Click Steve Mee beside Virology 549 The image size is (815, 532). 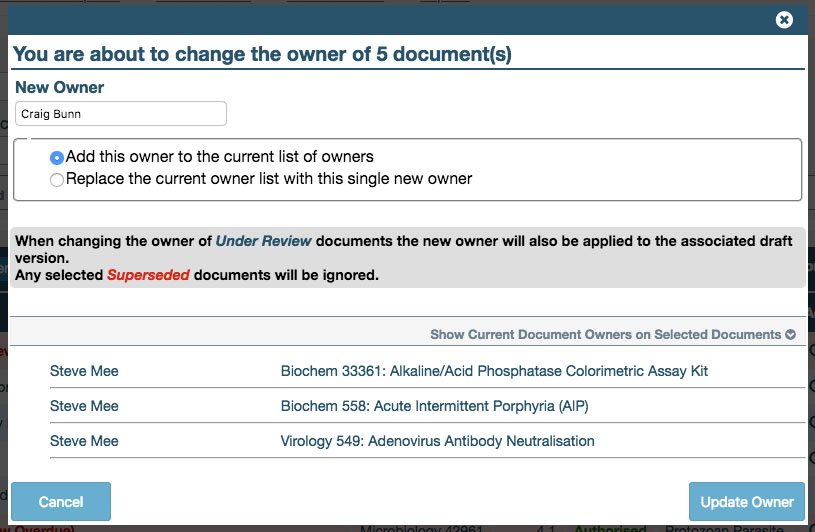coord(84,441)
